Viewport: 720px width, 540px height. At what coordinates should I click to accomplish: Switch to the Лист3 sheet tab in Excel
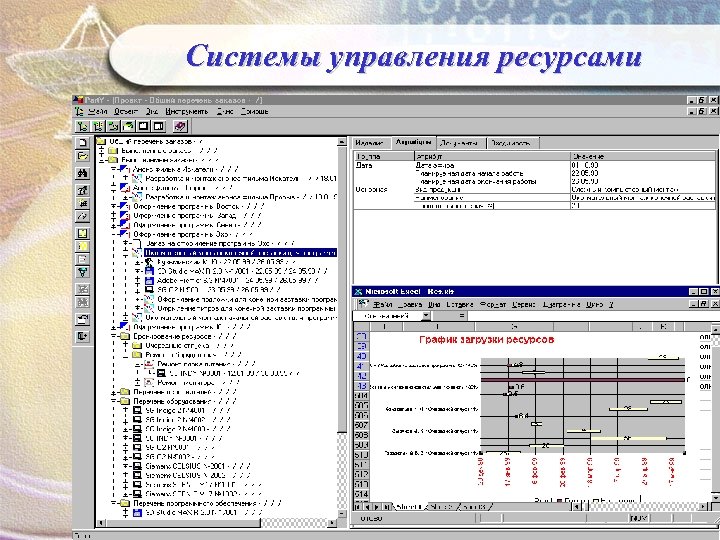coord(476,507)
